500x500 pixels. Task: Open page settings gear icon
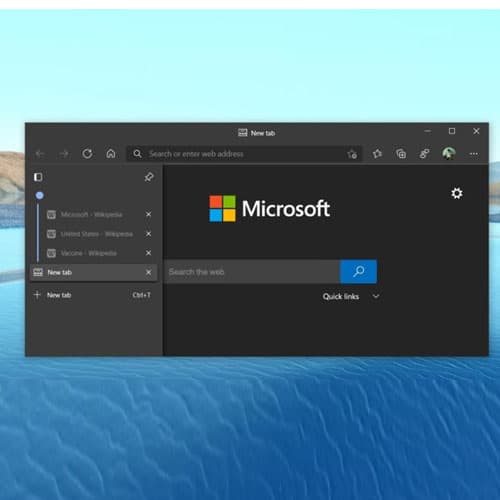coord(457,193)
